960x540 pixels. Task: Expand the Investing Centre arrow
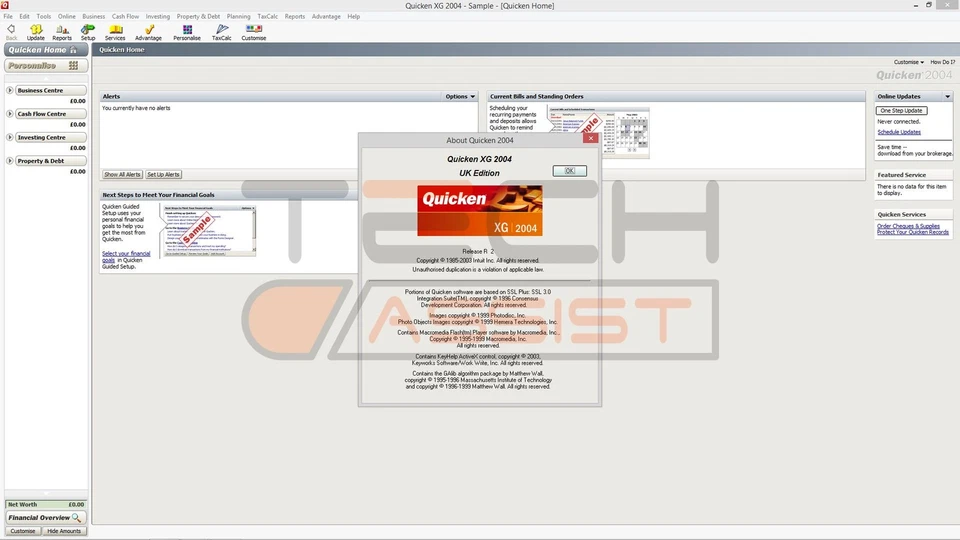click(x=10, y=137)
